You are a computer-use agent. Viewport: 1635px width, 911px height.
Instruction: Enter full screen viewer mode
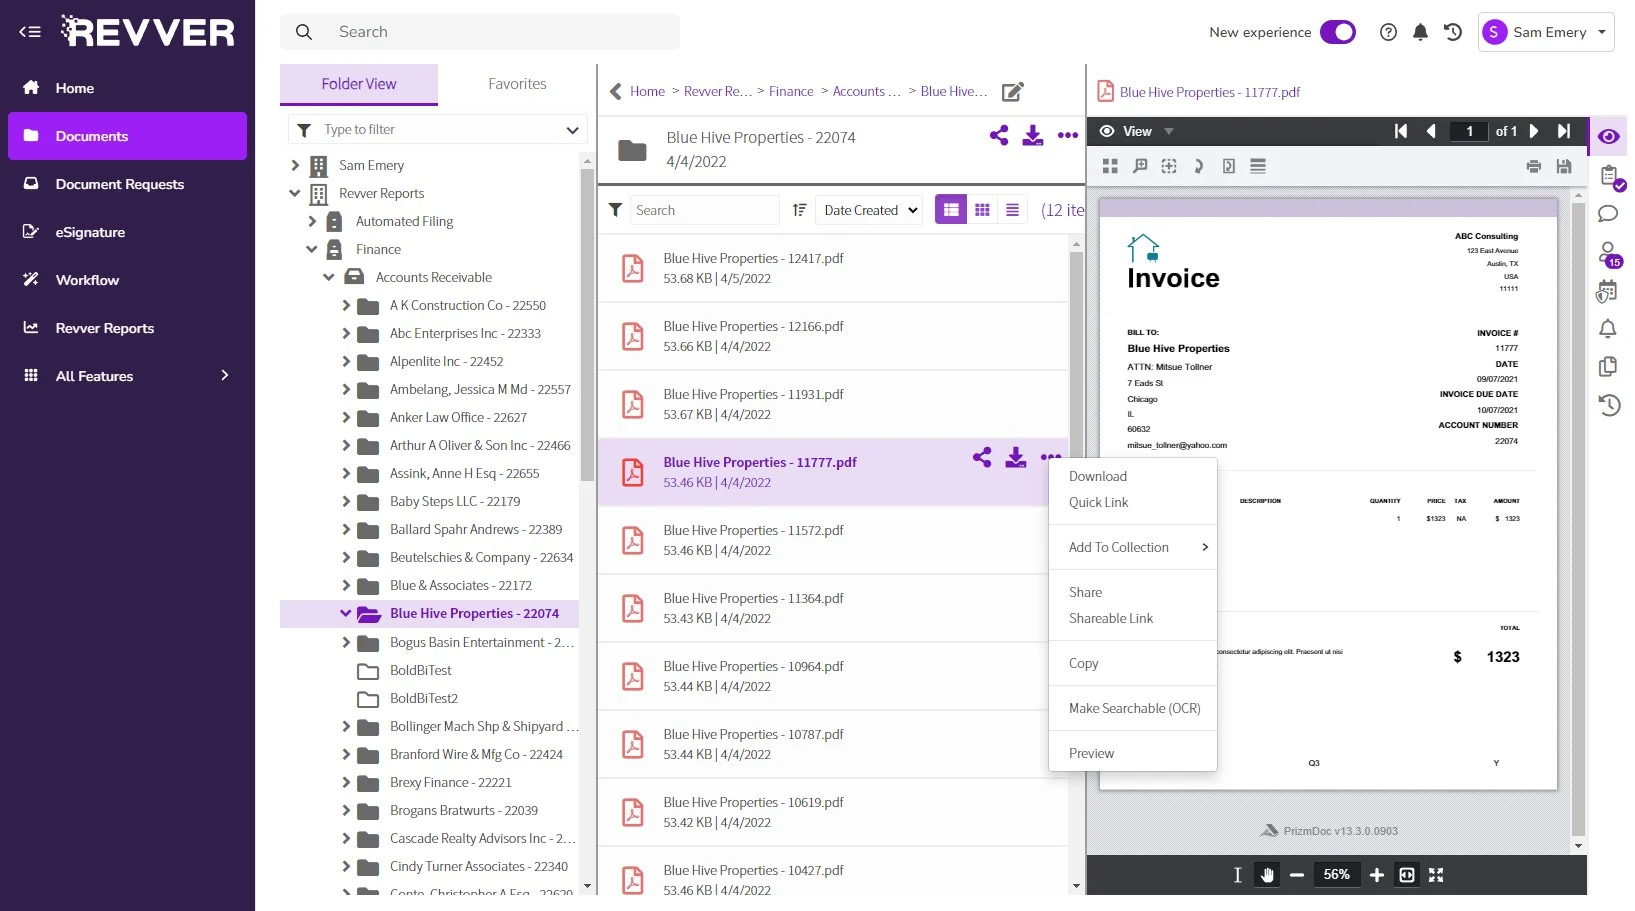[x=1436, y=875]
